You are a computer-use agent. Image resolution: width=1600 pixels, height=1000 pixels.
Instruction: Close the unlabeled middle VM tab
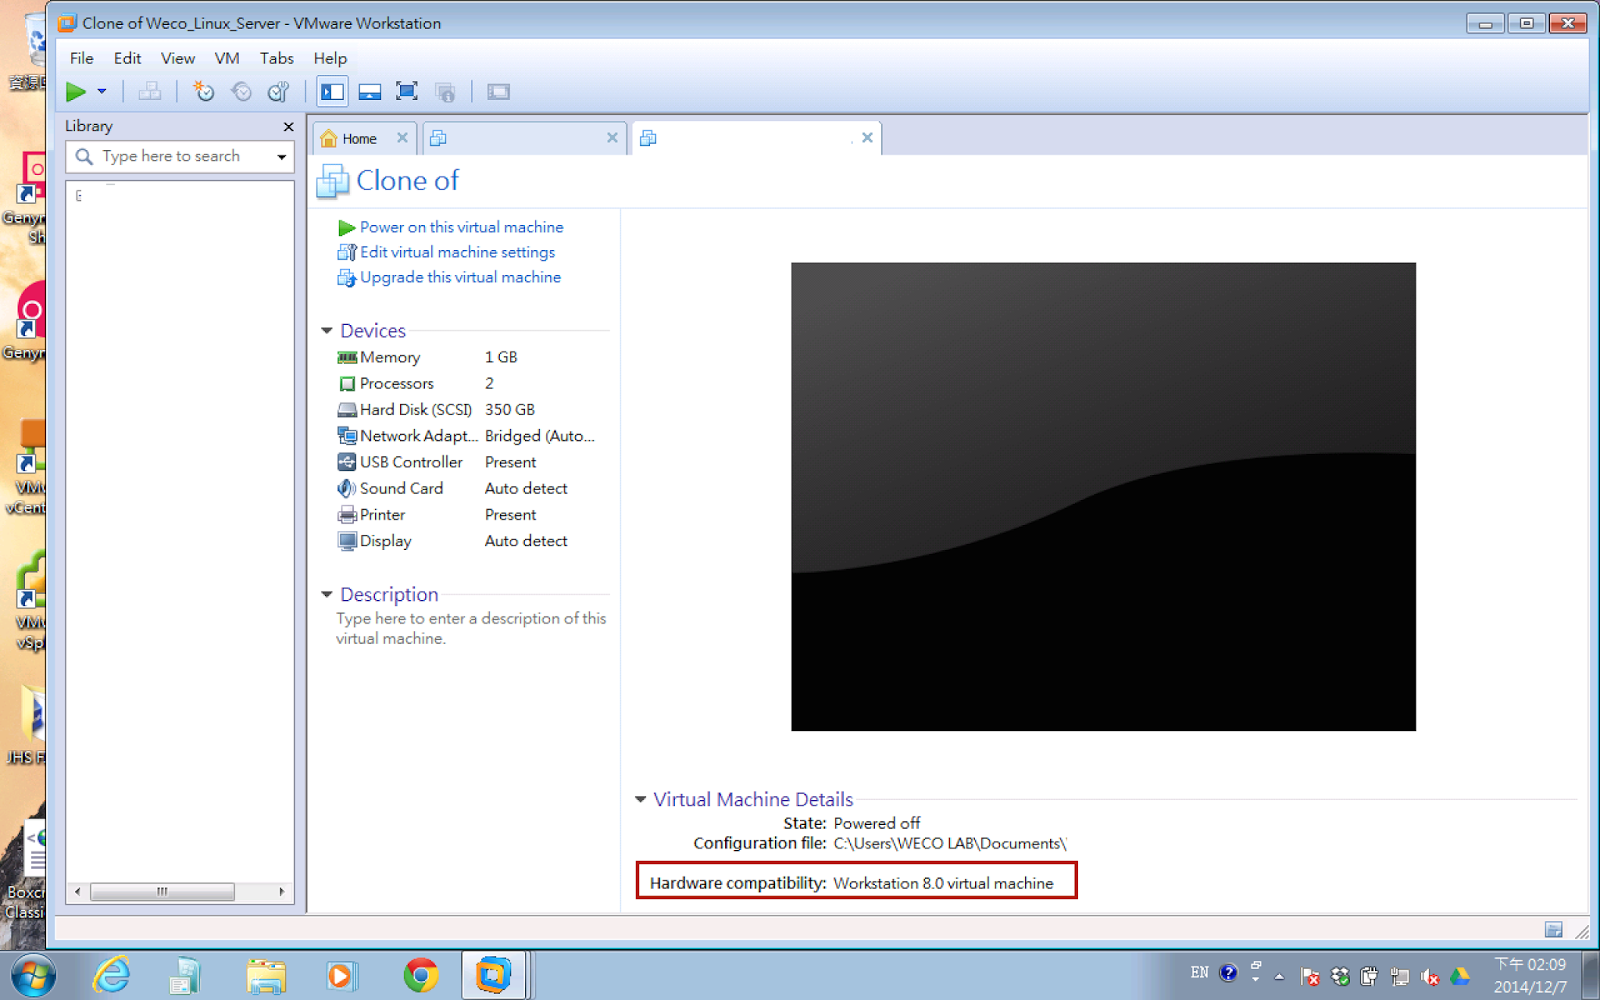[x=612, y=138]
